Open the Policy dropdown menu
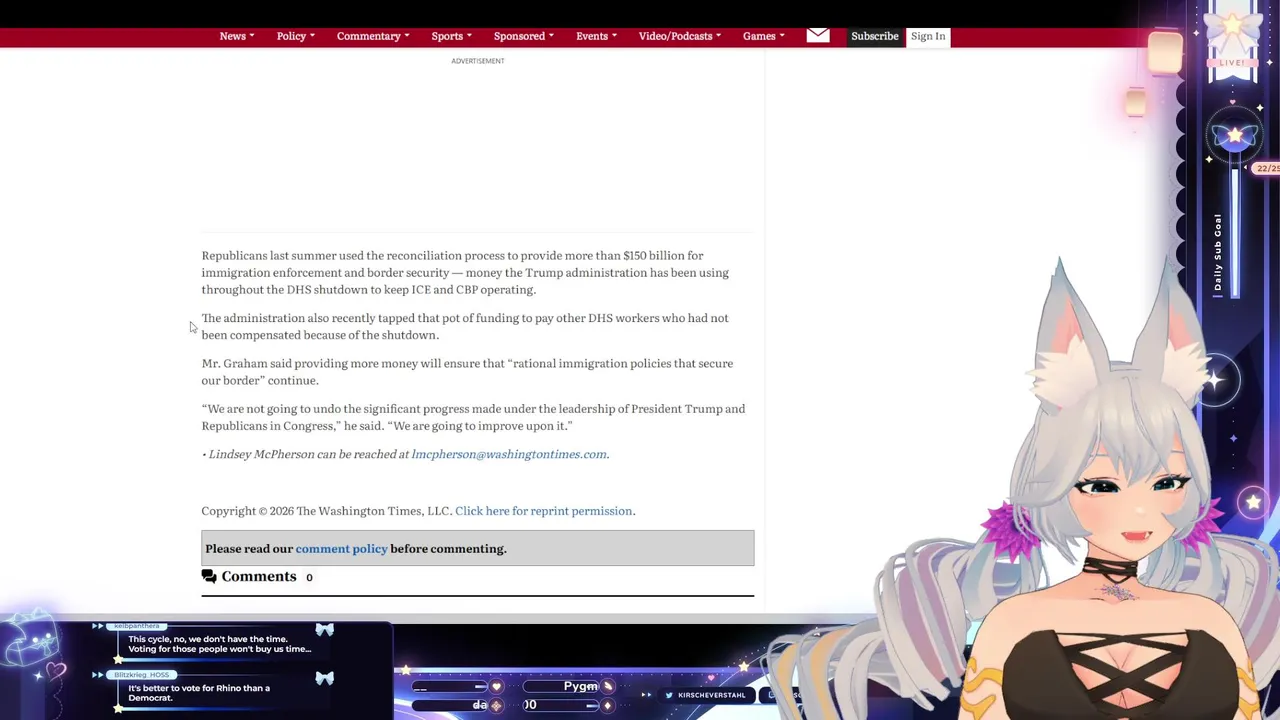The height and width of the screenshot is (720, 1280). coord(295,36)
